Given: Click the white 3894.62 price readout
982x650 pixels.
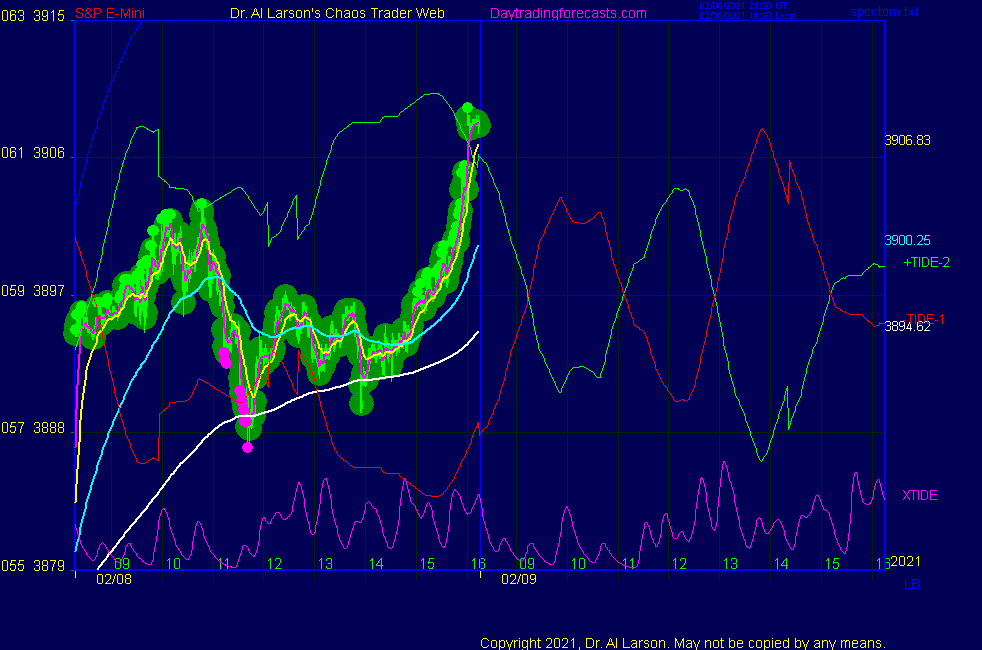Looking at the screenshot, I should 907,326.
